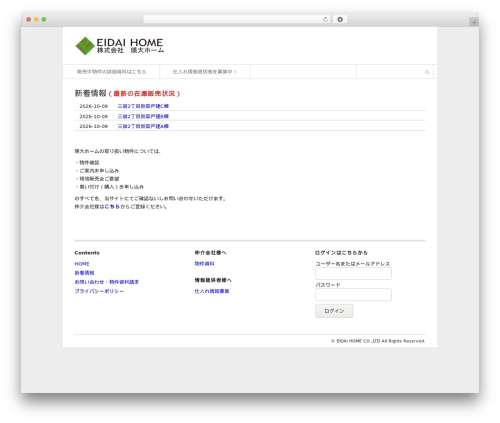The width and height of the screenshot is (500, 423).
Task: Open 物件資料 link under 仲介会社様へ
Action: click(204, 264)
